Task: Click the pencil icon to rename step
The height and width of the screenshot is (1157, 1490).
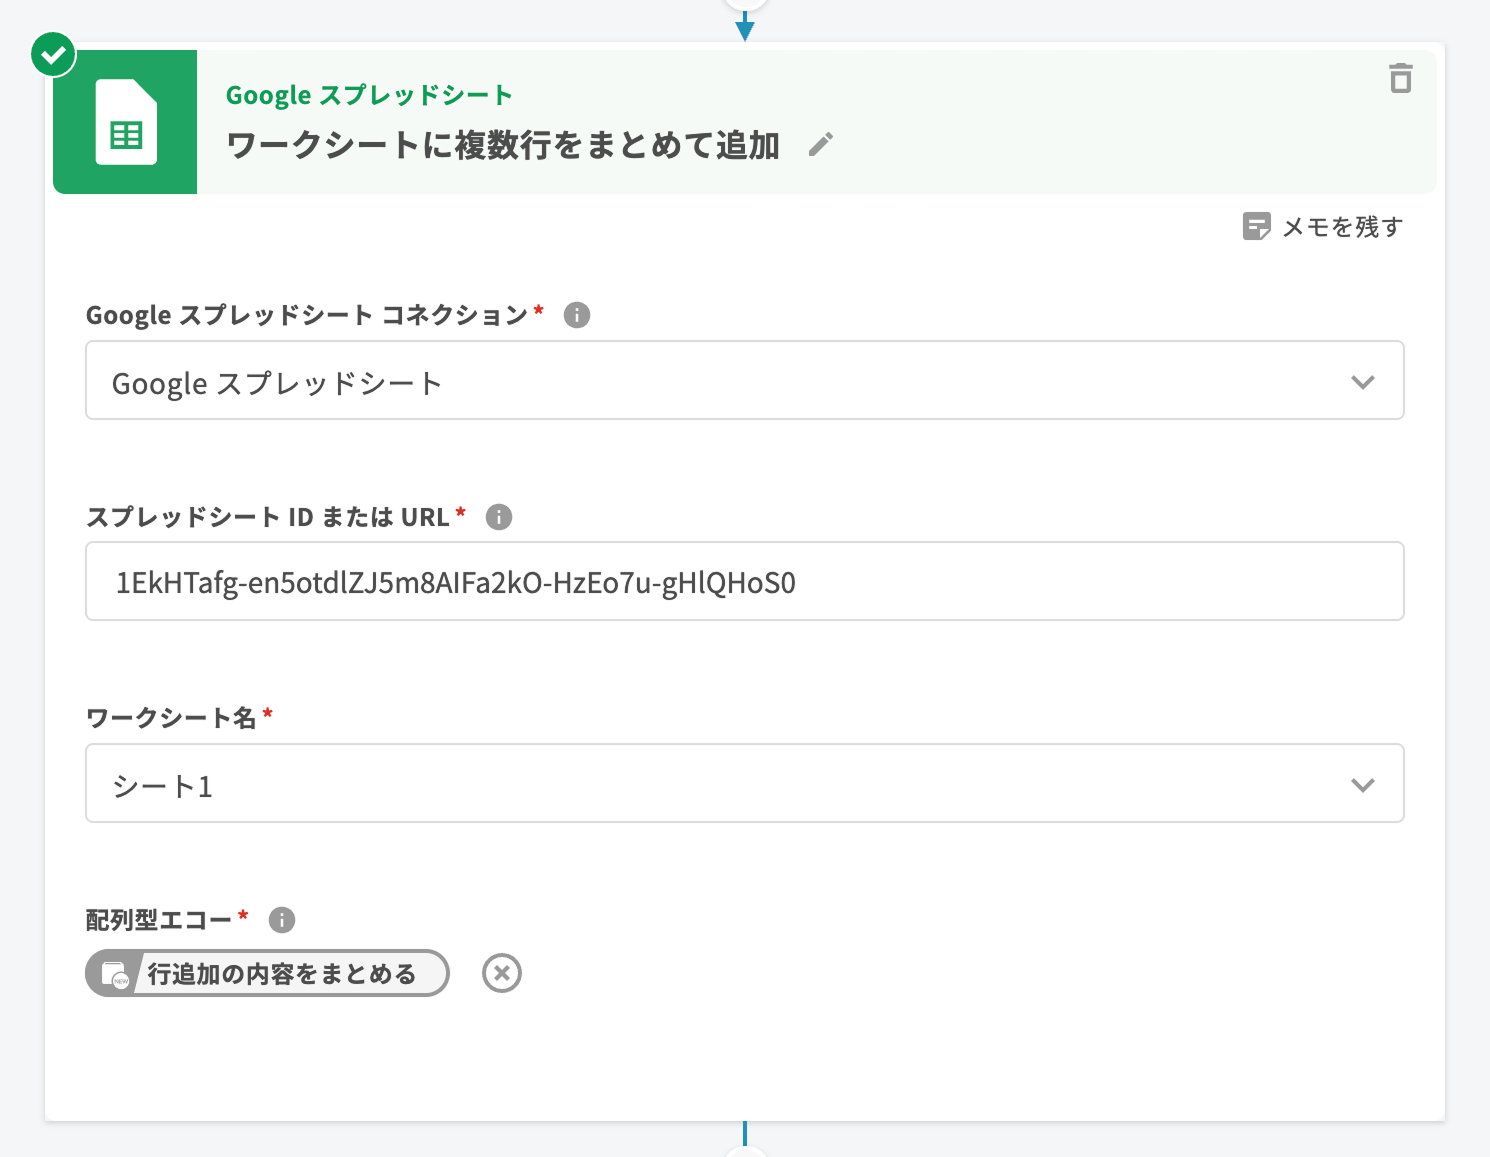Action: point(821,145)
